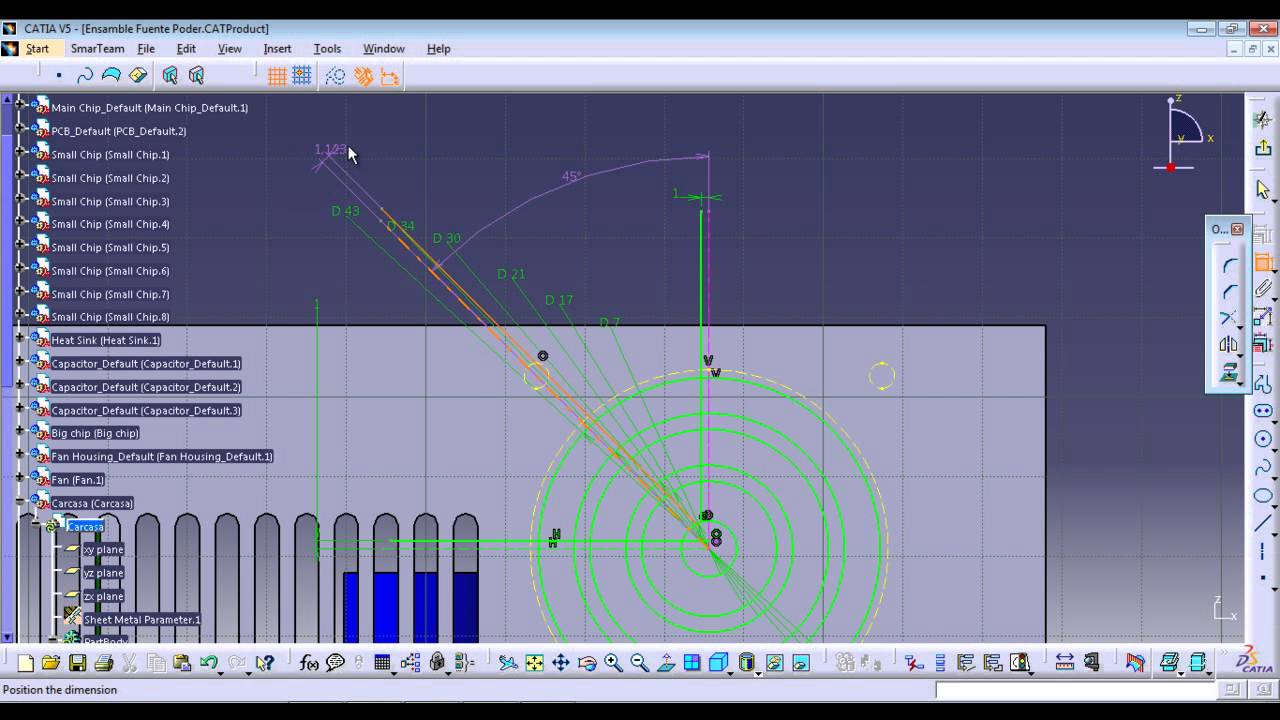
Task: Click the Zoom In magnifier
Action: 613,662
